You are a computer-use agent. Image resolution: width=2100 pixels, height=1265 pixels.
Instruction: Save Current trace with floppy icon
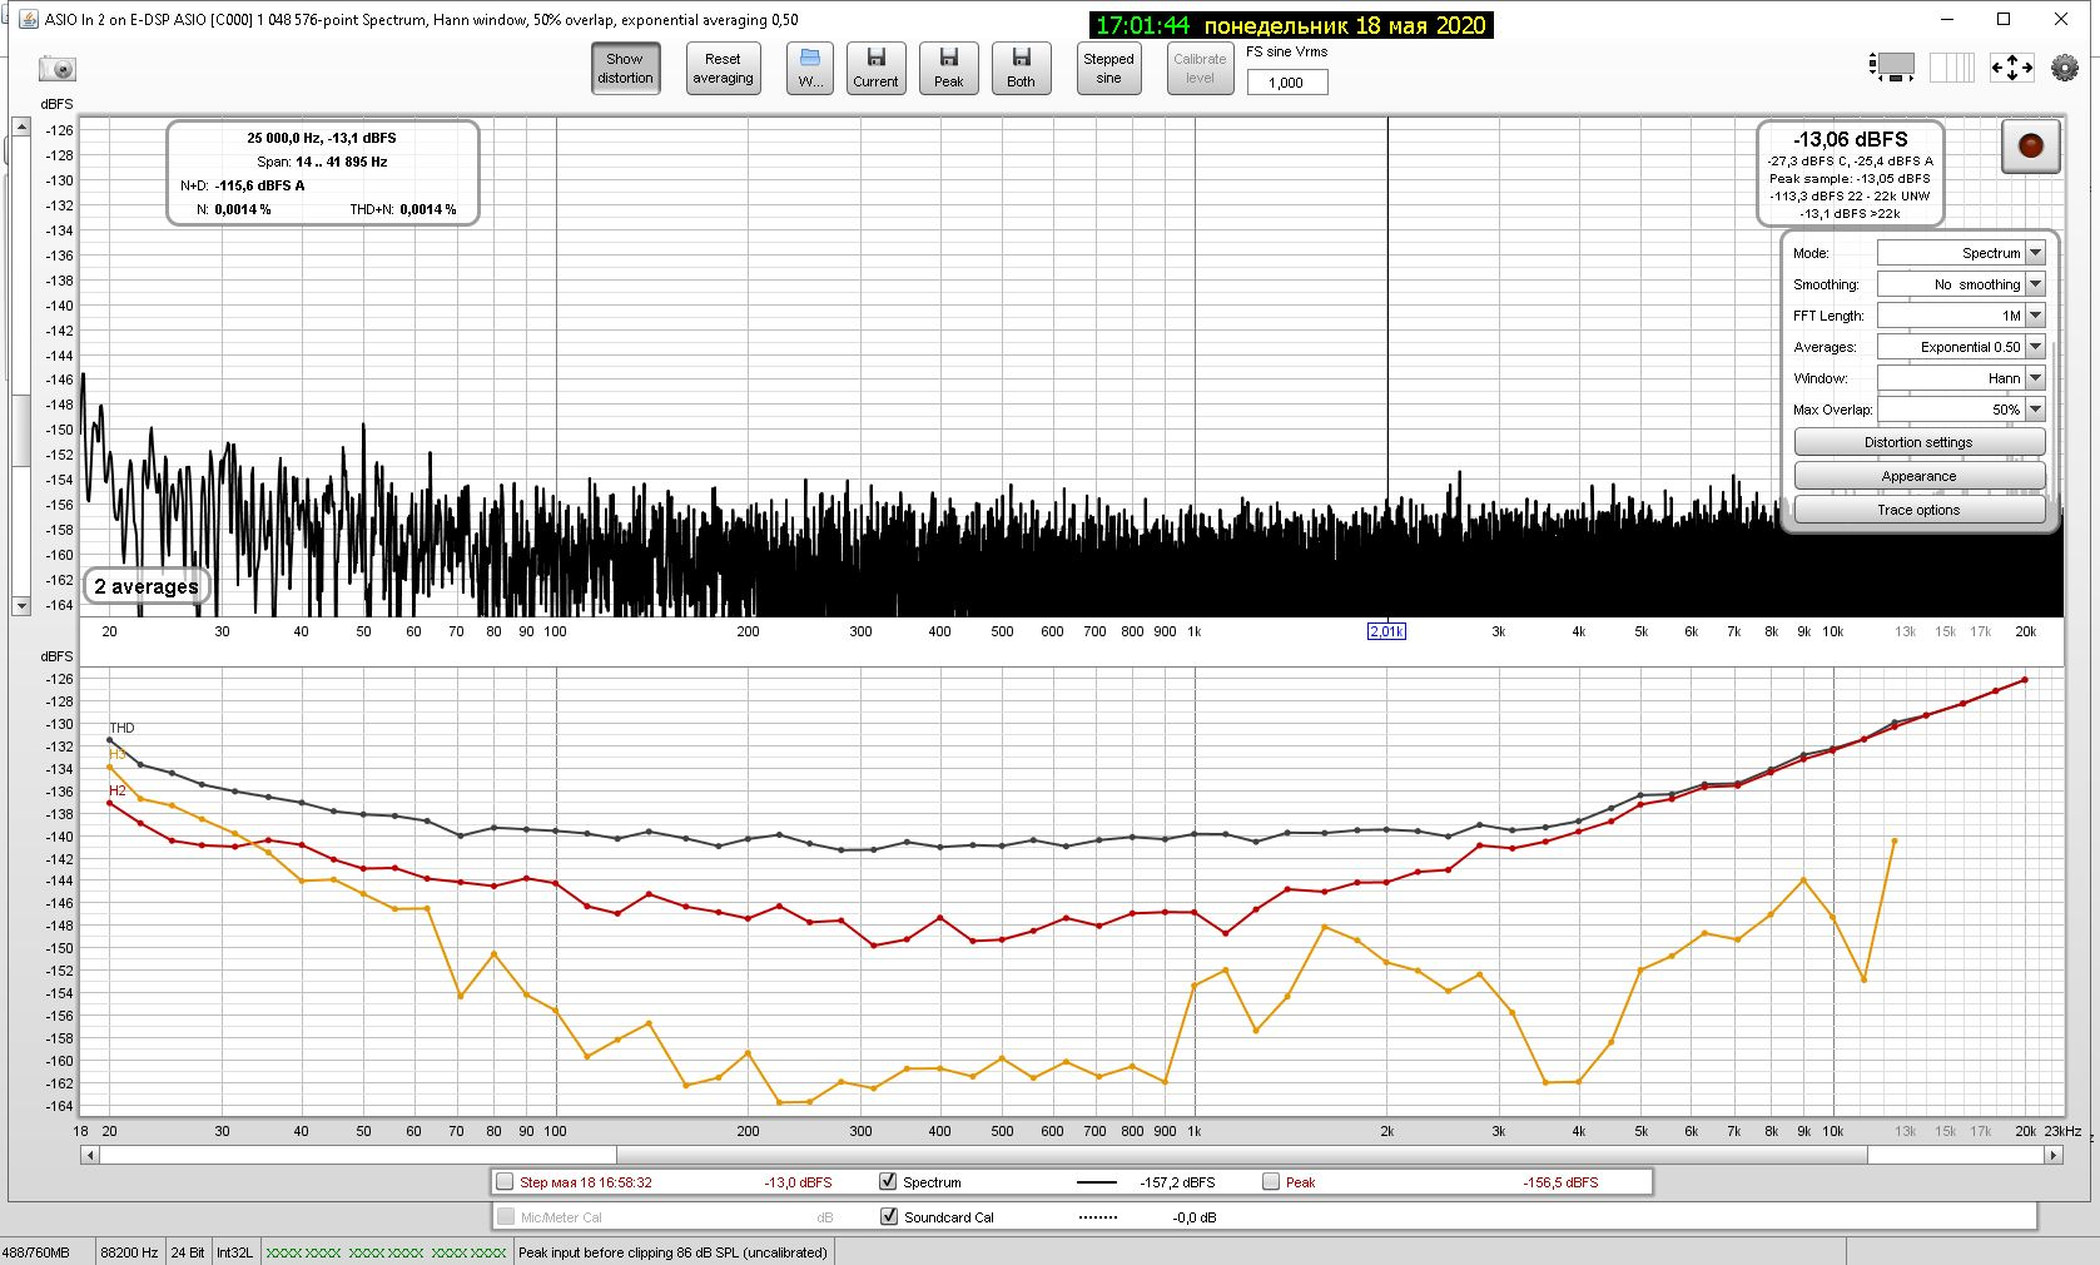click(x=876, y=68)
